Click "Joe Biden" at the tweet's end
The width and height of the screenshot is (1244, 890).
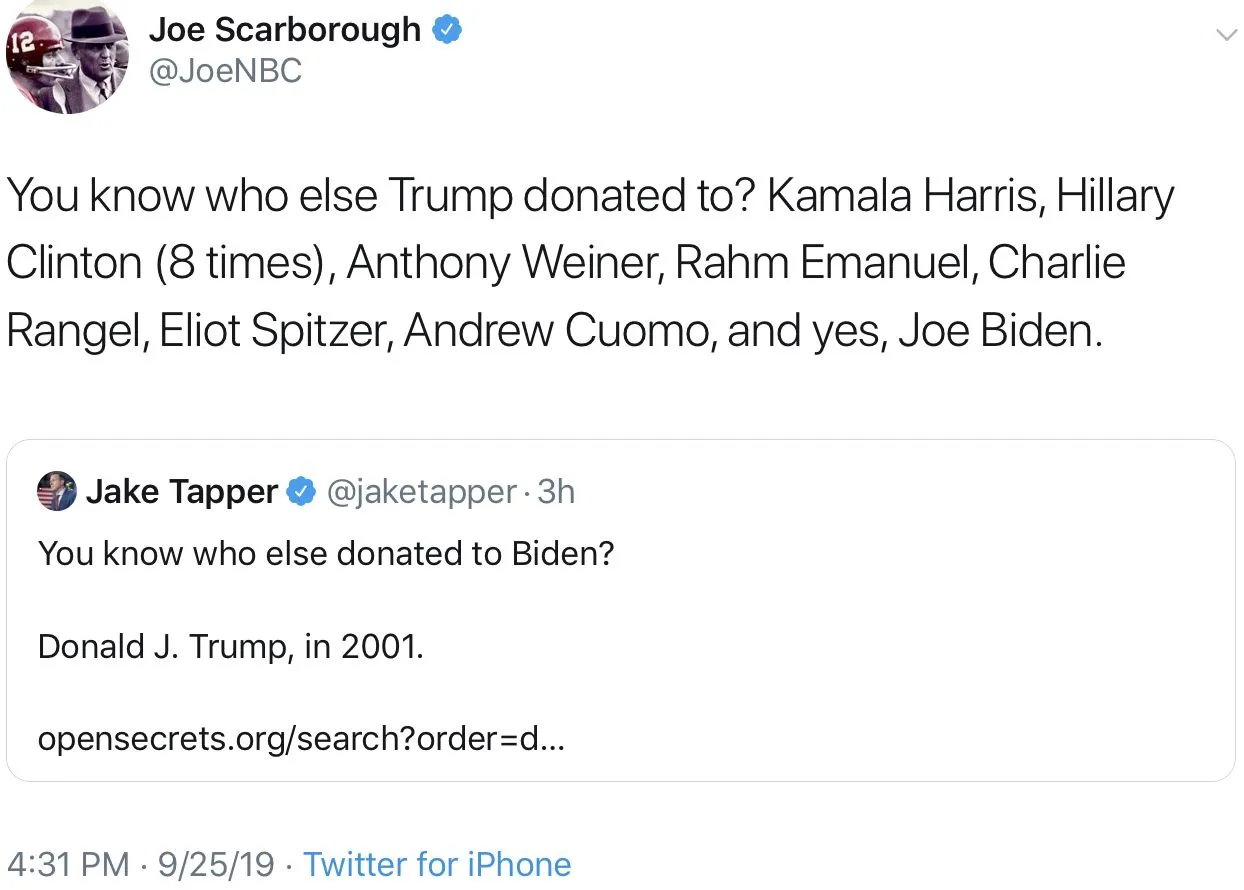999,331
